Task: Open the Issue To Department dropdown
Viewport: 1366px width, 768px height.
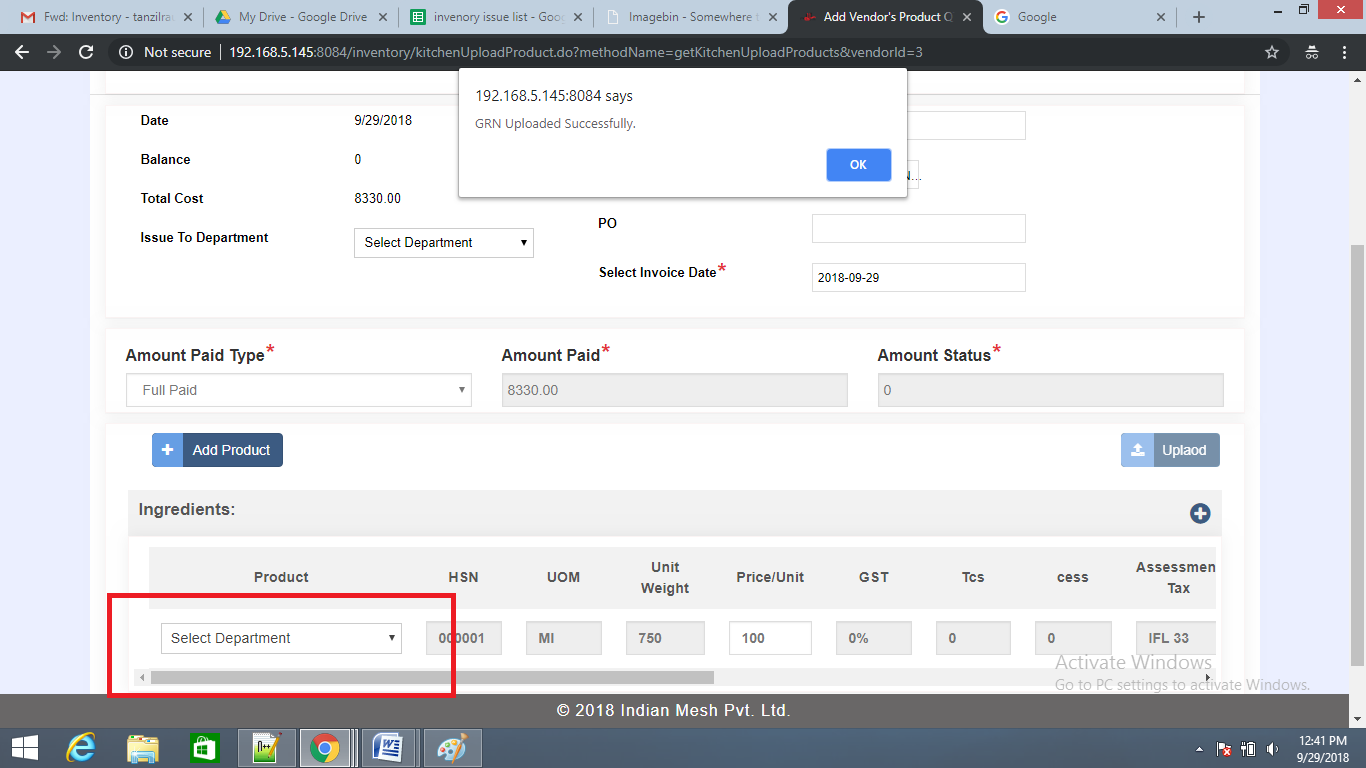Action: click(x=444, y=243)
